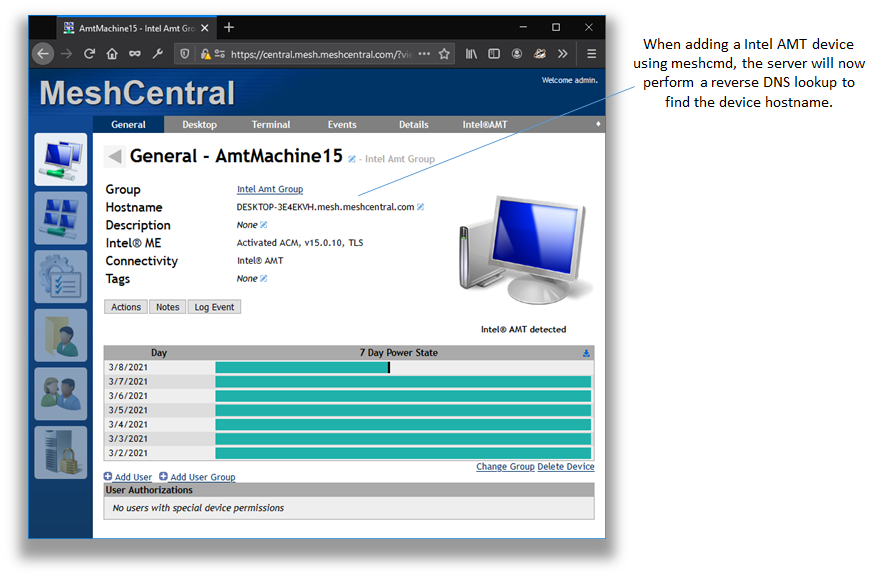This screenshot has height=578, width=880.
Task: Click the connection lock warning icon
Action: 205,54
